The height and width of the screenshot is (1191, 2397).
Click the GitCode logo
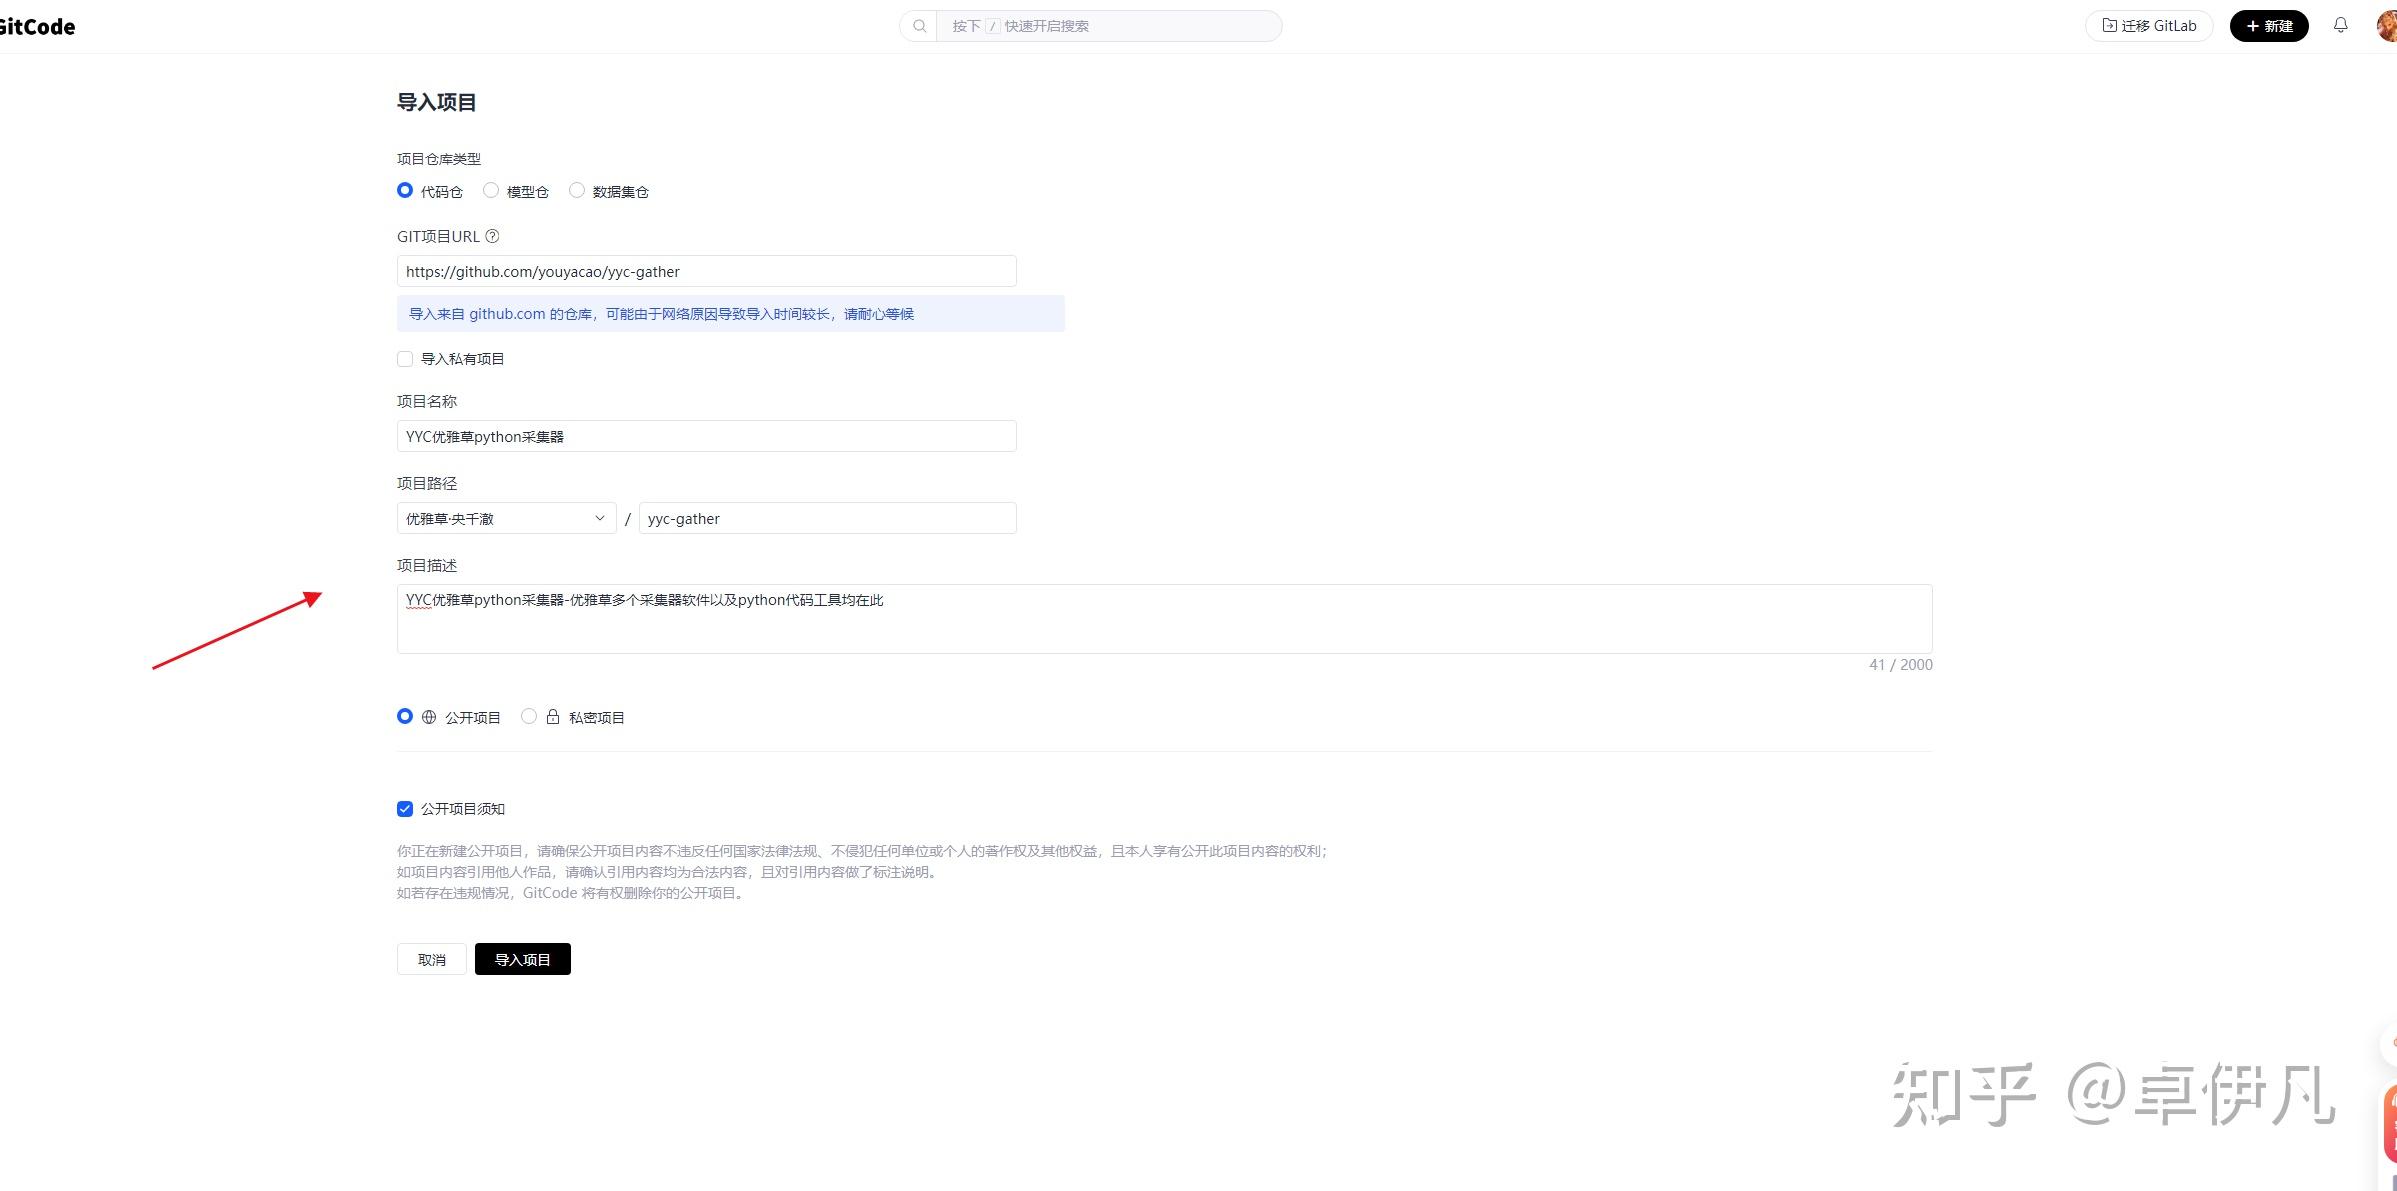click(x=37, y=26)
